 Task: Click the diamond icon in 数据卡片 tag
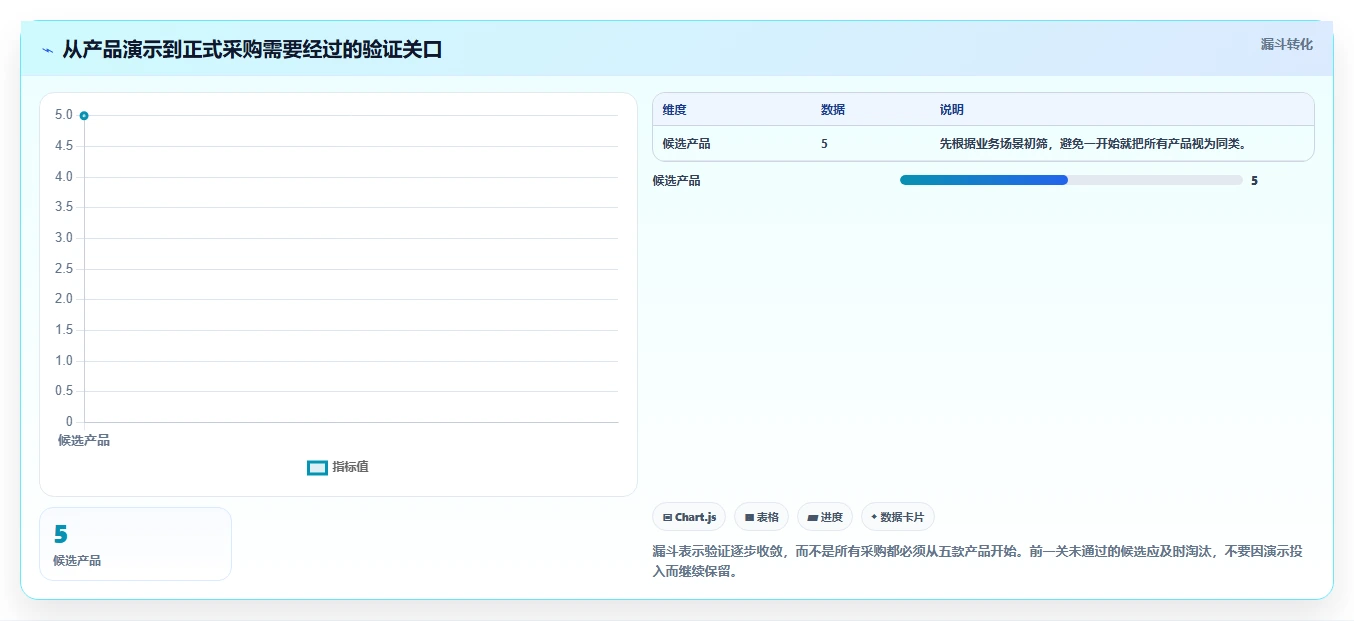pyautogui.click(x=874, y=517)
